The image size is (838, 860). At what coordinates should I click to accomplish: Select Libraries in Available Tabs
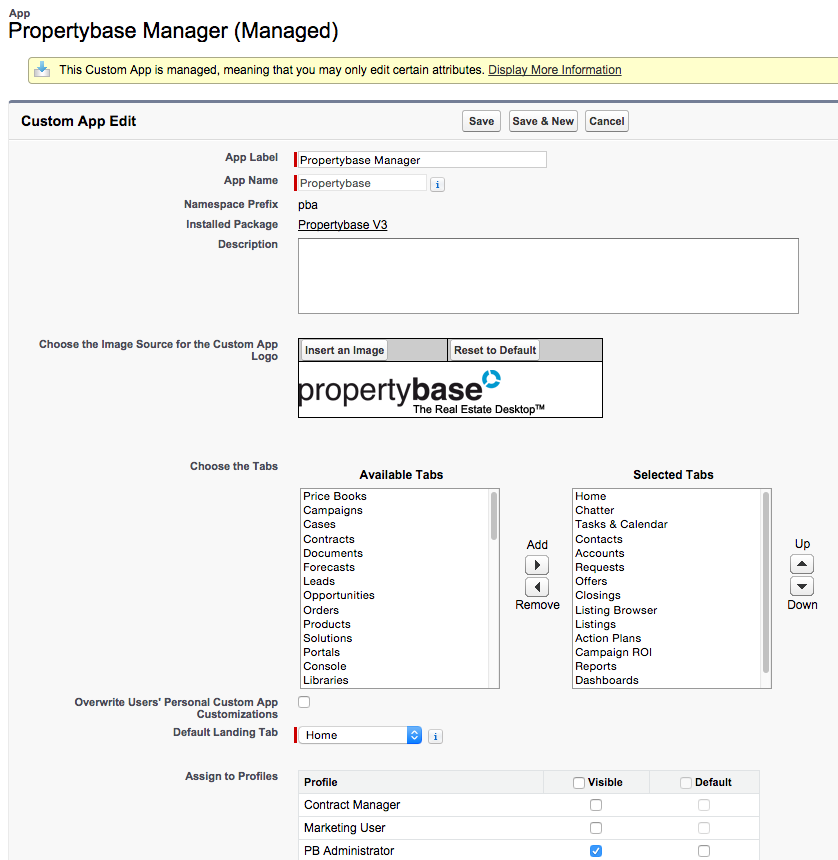coord(325,681)
